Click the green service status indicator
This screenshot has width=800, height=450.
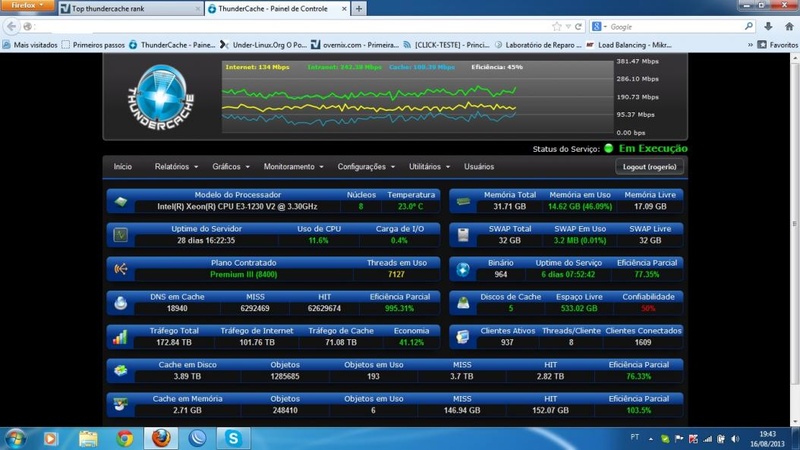point(608,148)
